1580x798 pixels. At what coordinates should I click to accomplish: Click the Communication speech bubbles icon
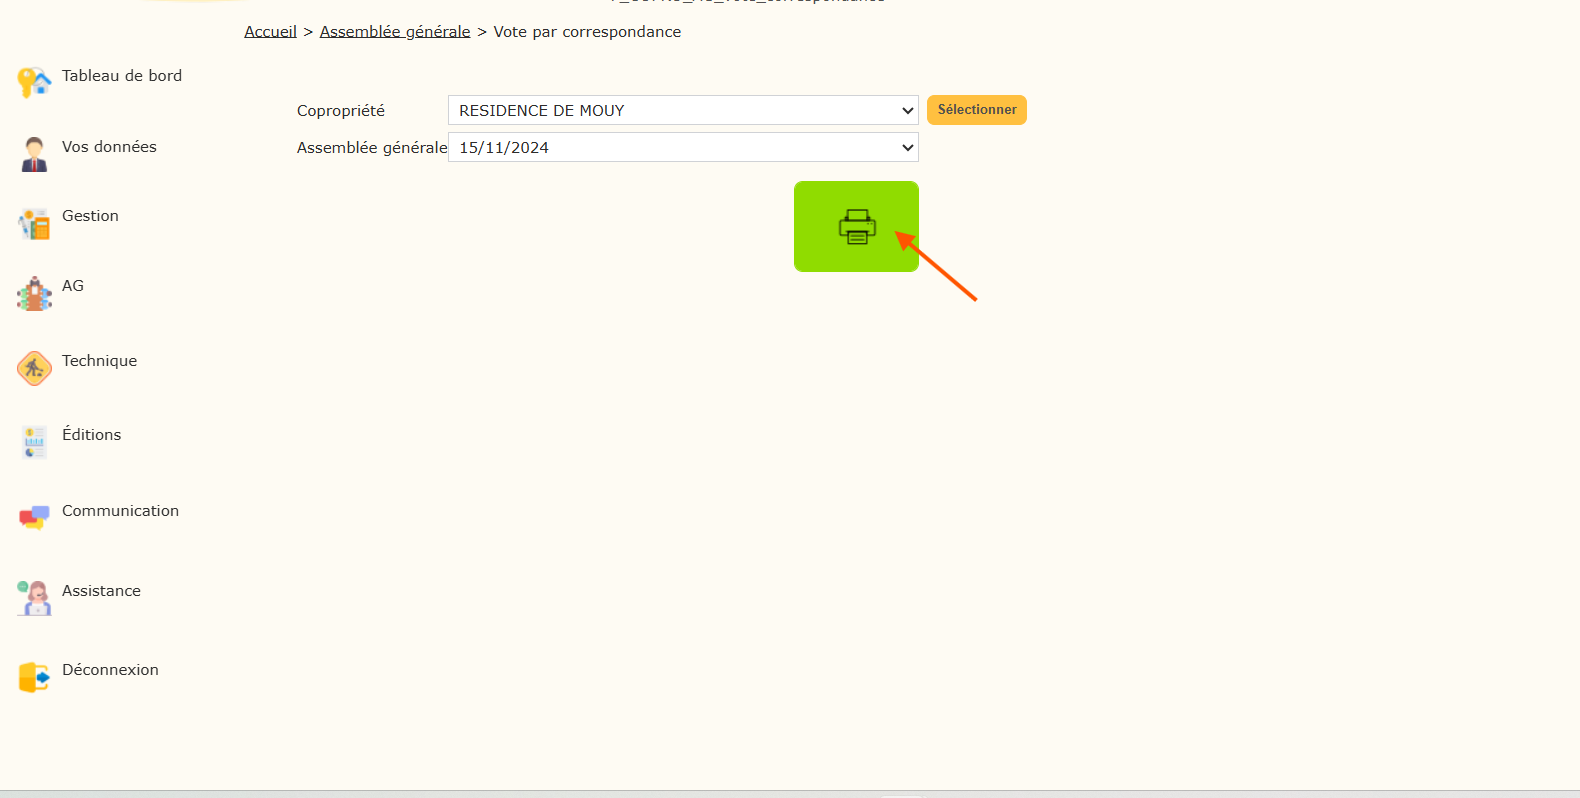click(x=34, y=517)
